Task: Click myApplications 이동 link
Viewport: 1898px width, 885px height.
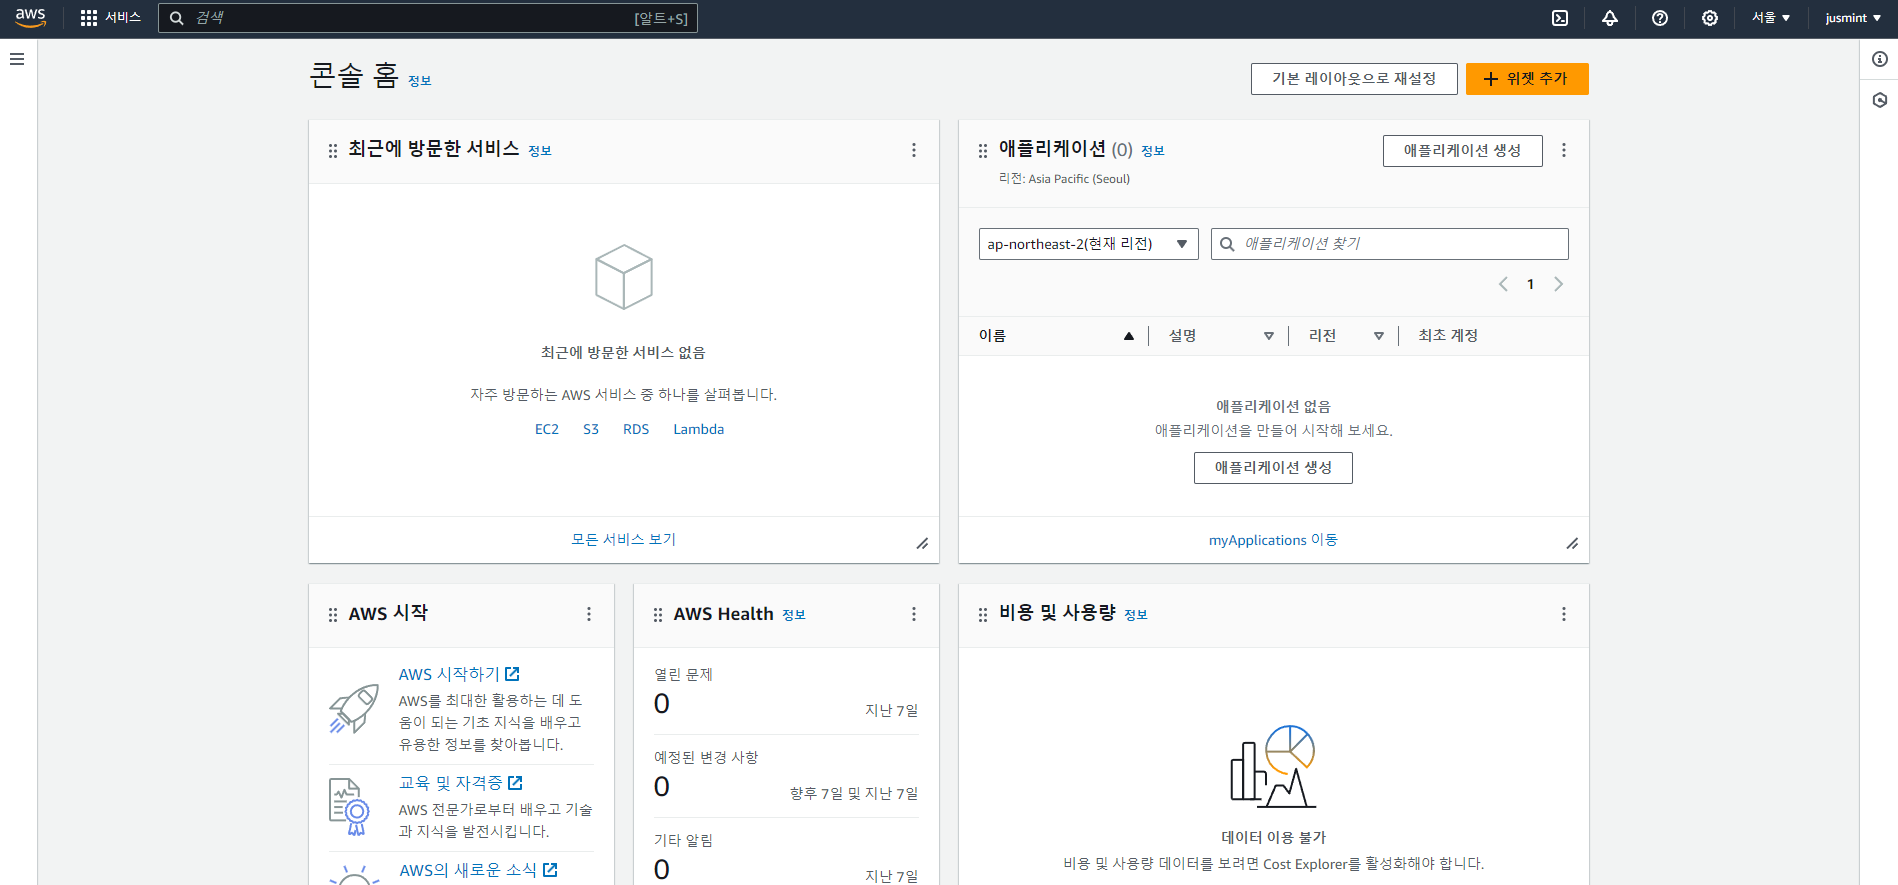Action: click(1273, 540)
